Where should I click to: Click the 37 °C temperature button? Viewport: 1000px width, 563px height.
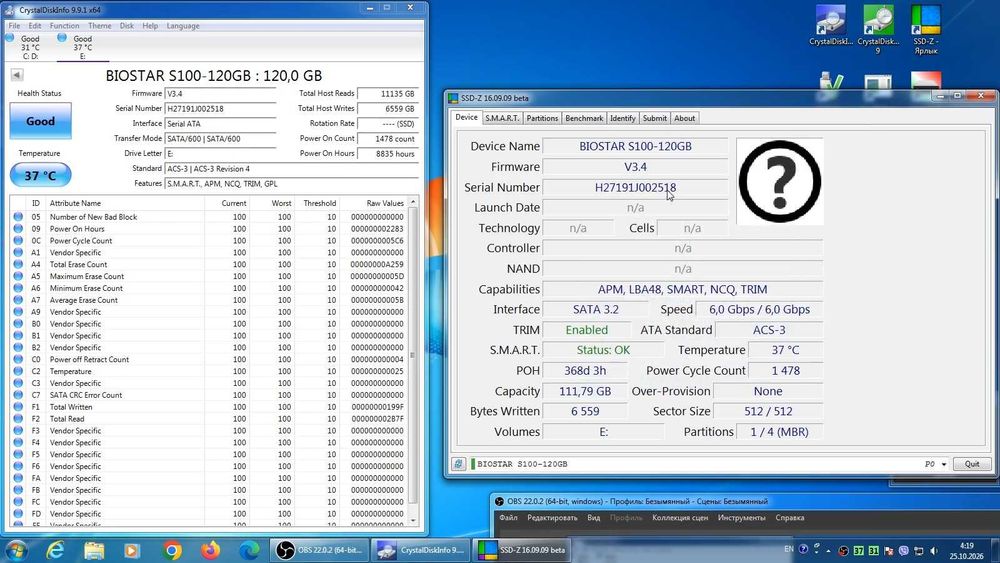[40, 175]
